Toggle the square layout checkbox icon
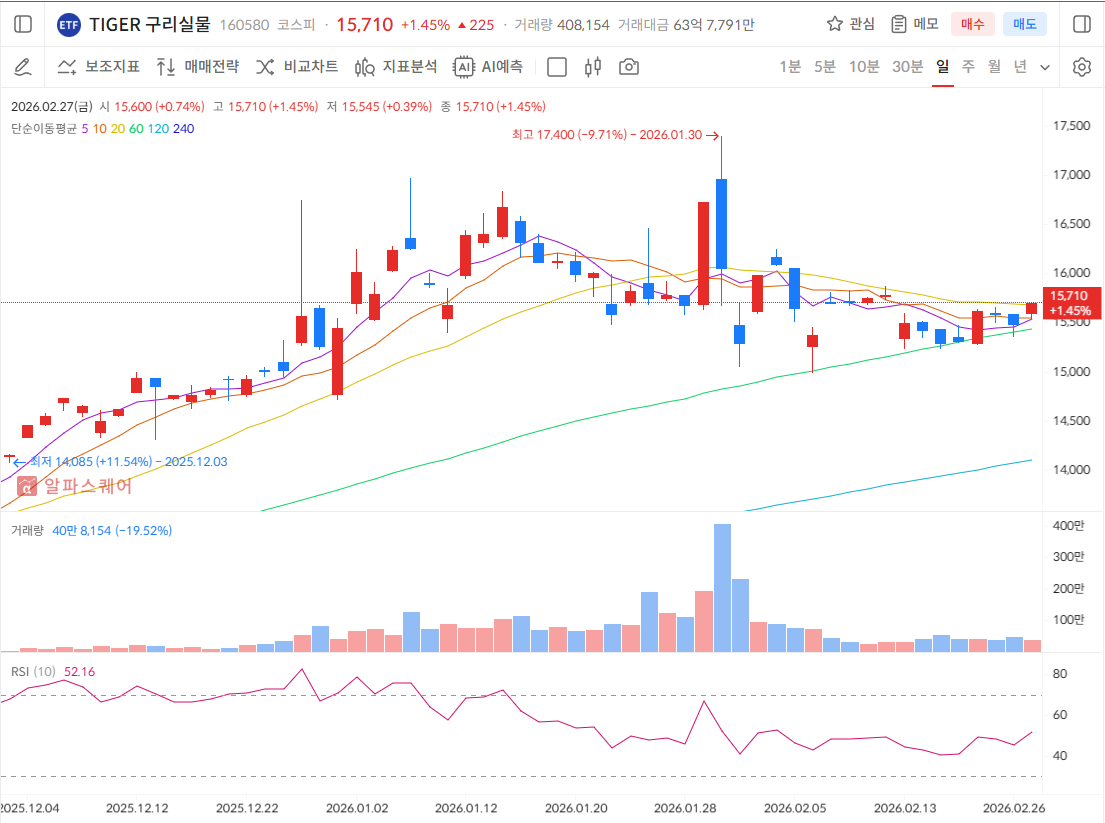Screen dimensions: 1105x823 pos(557,67)
